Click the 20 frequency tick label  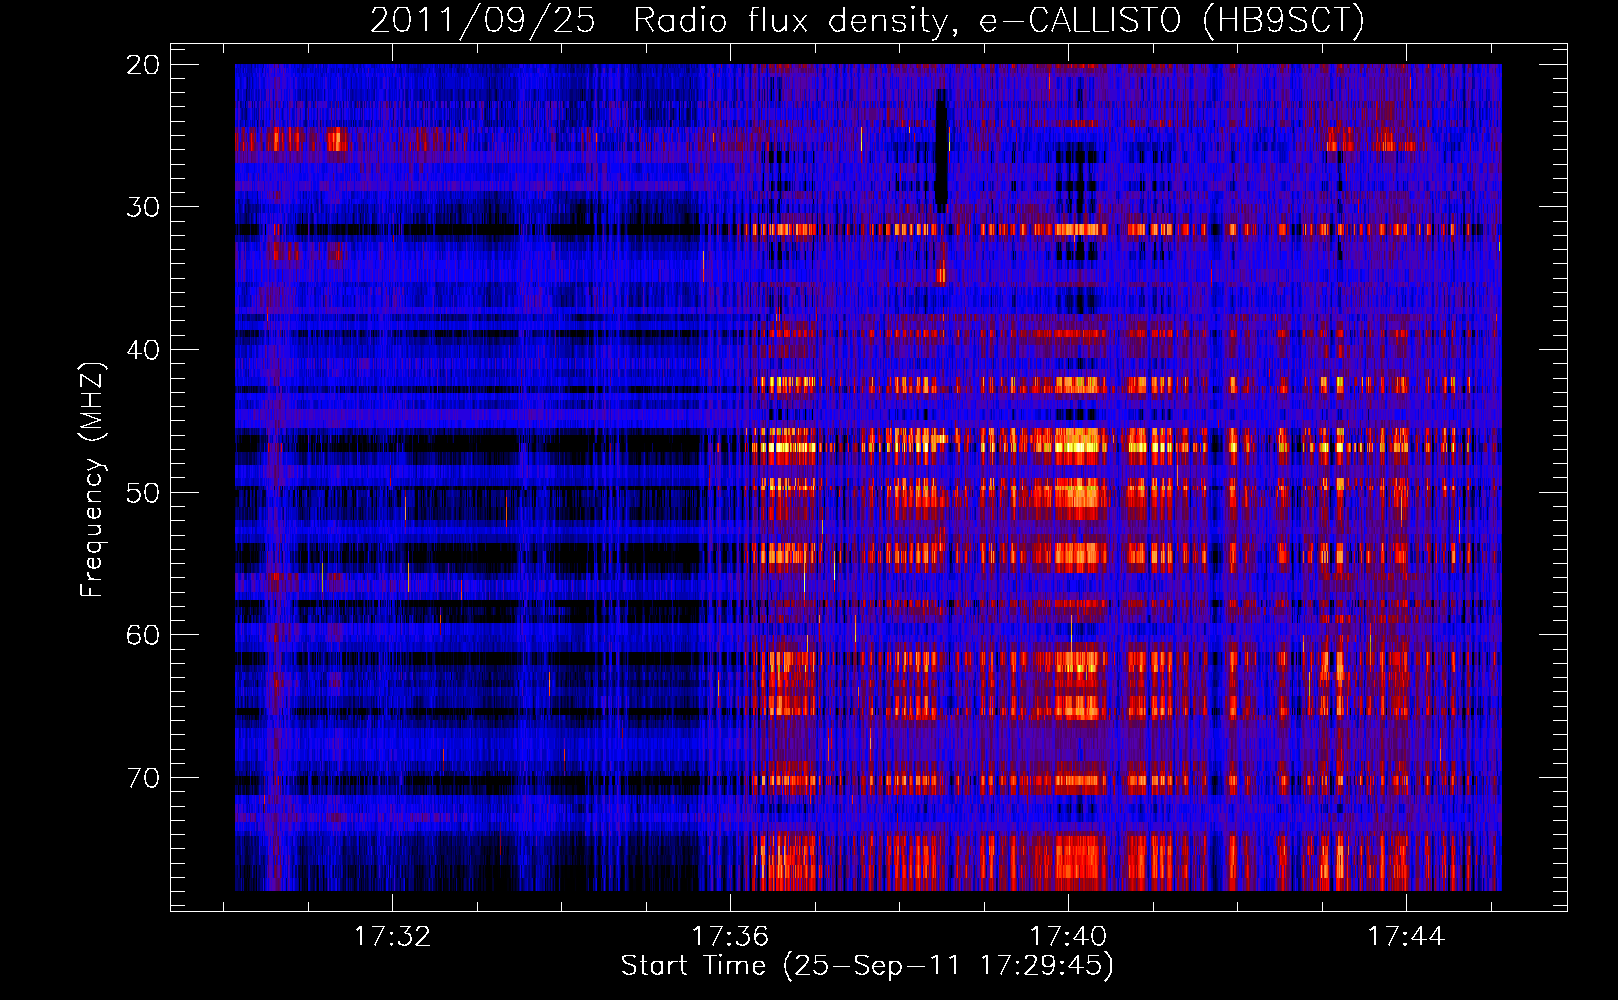(144, 65)
